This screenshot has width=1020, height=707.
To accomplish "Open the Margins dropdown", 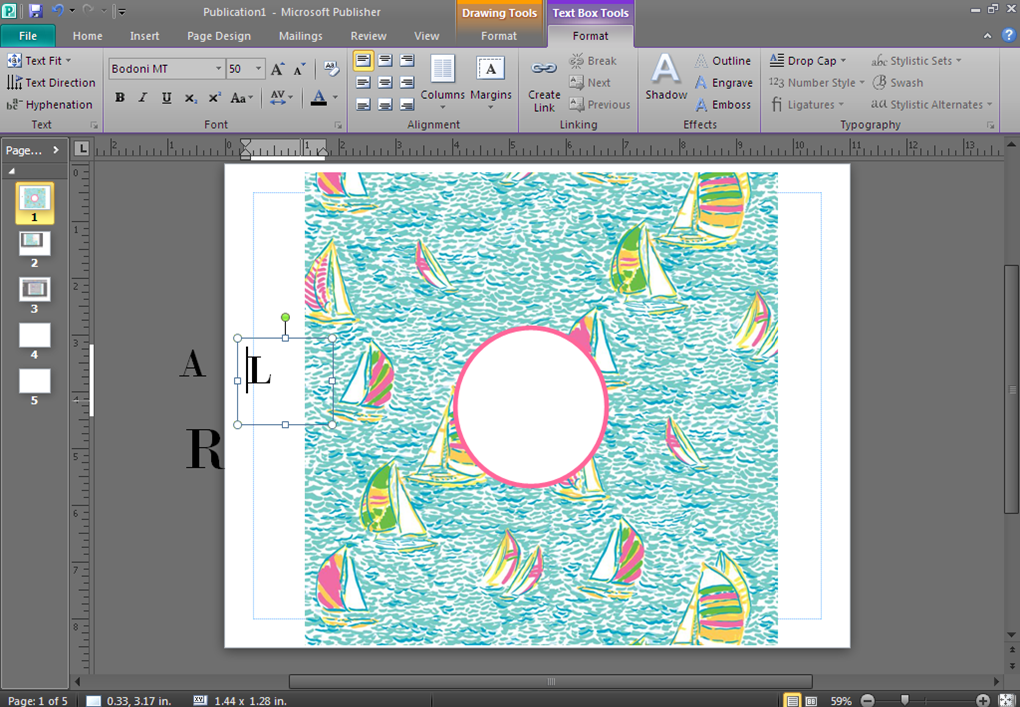I will [x=490, y=83].
